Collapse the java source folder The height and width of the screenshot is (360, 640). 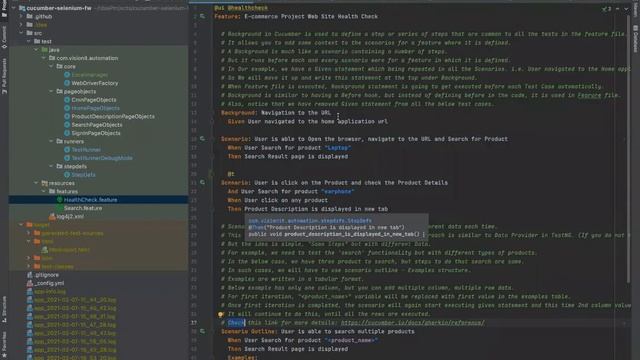(x=36, y=50)
